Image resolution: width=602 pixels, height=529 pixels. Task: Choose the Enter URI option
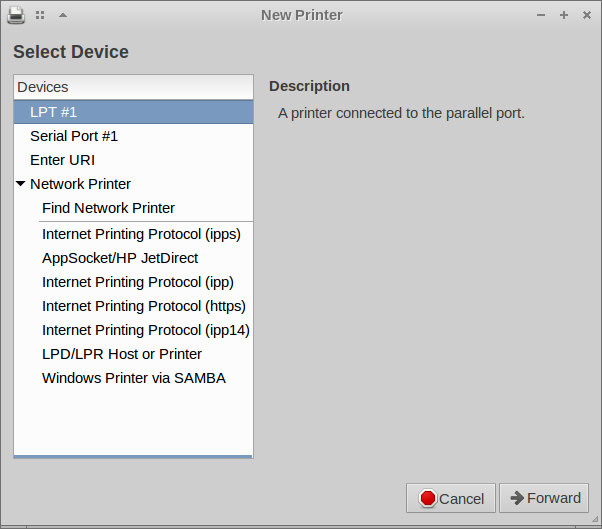tap(62, 160)
